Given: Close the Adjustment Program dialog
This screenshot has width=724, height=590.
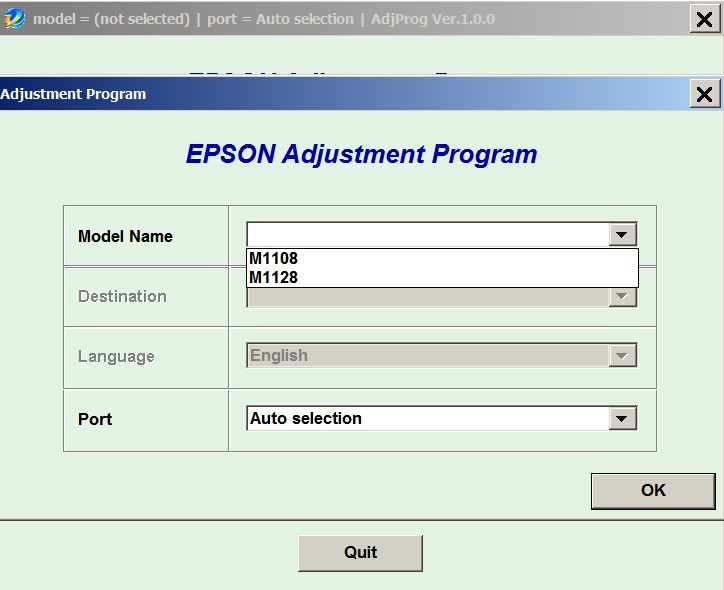Looking at the screenshot, I should click(704, 94).
